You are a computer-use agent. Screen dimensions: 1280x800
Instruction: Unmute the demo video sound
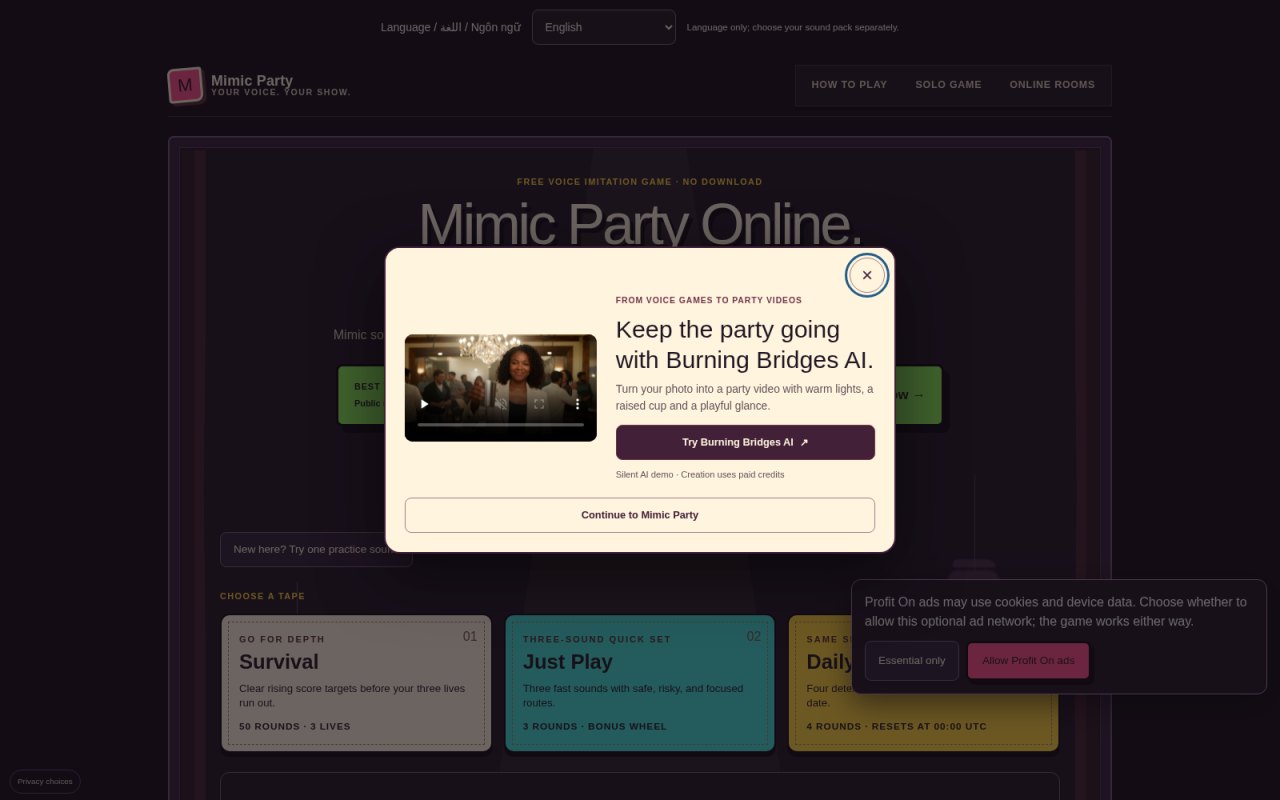click(x=501, y=404)
